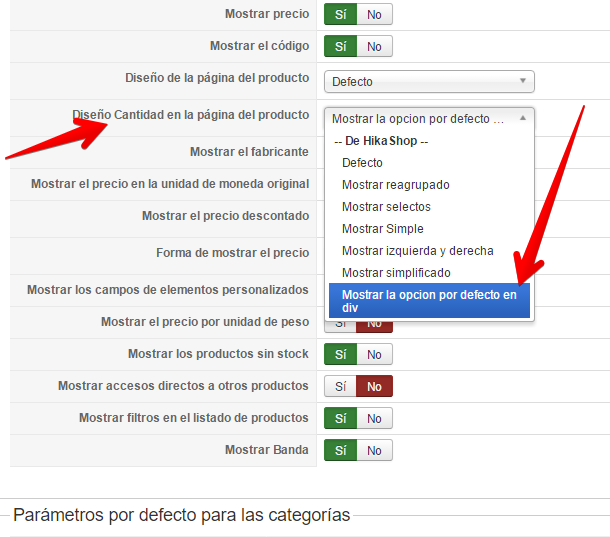Select Defecto option in open list

pyautogui.click(x=362, y=163)
